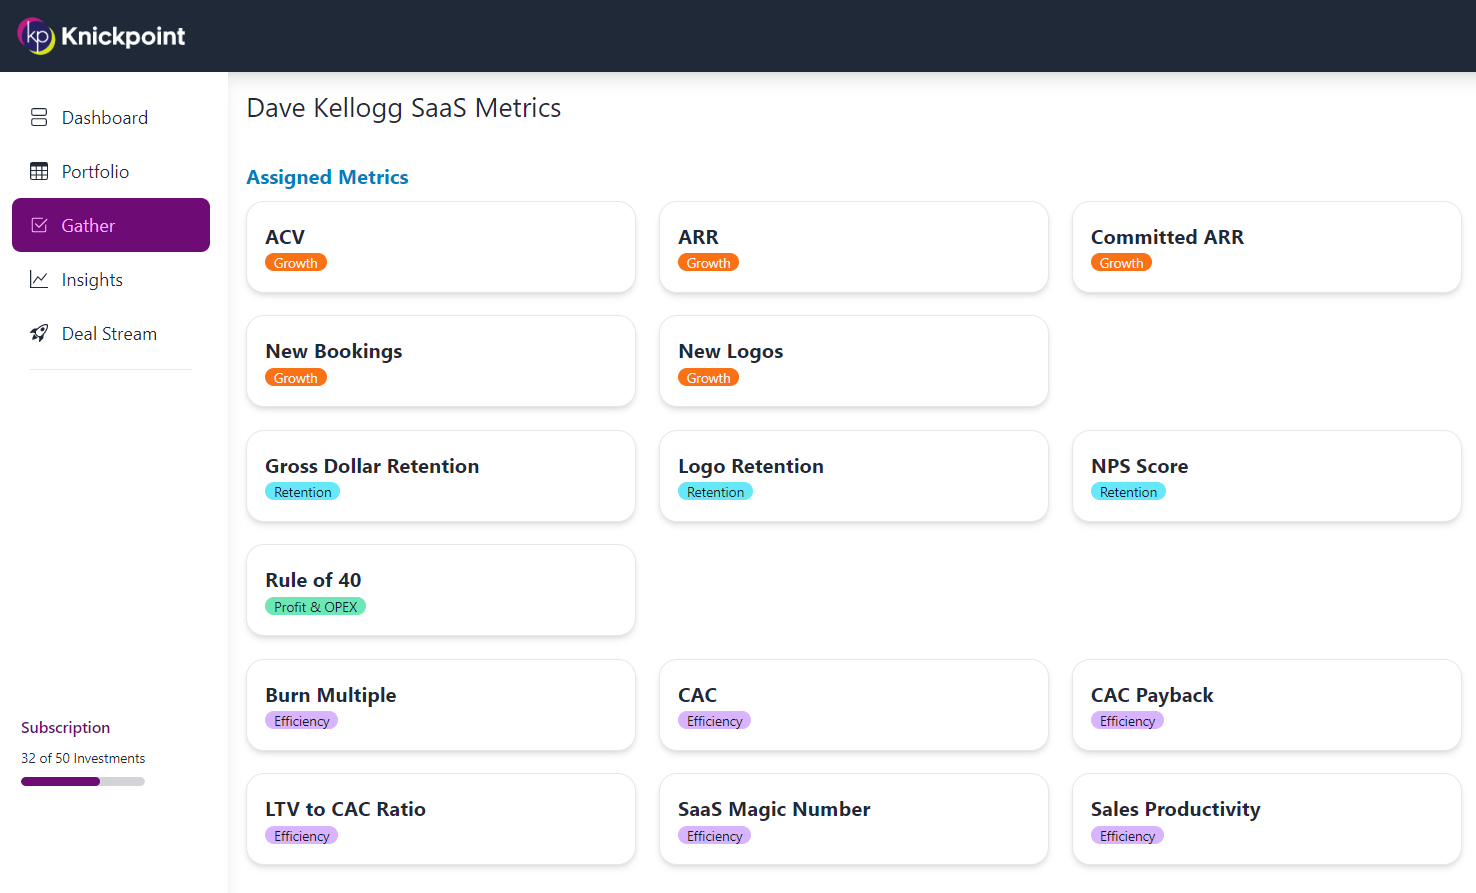Click Efficiency tag under CAC Payback
This screenshot has height=893, width=1476.
1127,721
